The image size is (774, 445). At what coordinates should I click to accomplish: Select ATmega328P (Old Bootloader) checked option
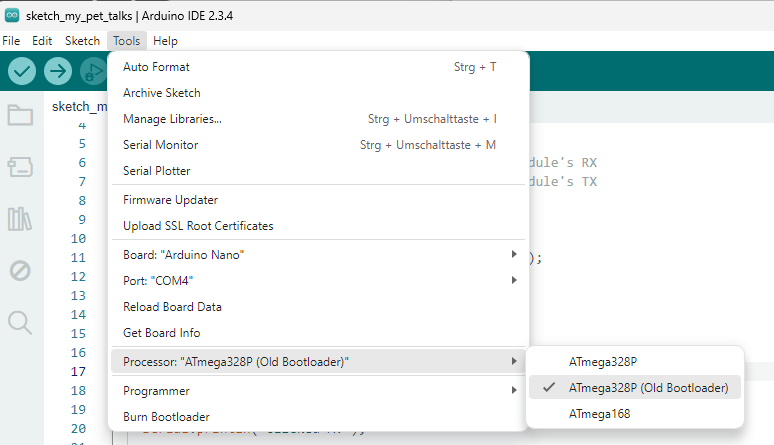tap(648, 387)
